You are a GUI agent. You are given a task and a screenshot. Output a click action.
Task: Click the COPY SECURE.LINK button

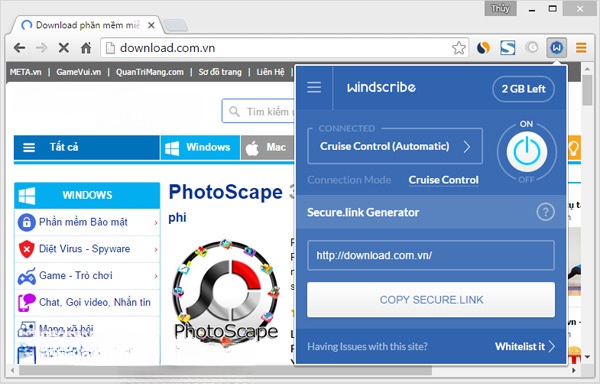click(x=431, y=300)
